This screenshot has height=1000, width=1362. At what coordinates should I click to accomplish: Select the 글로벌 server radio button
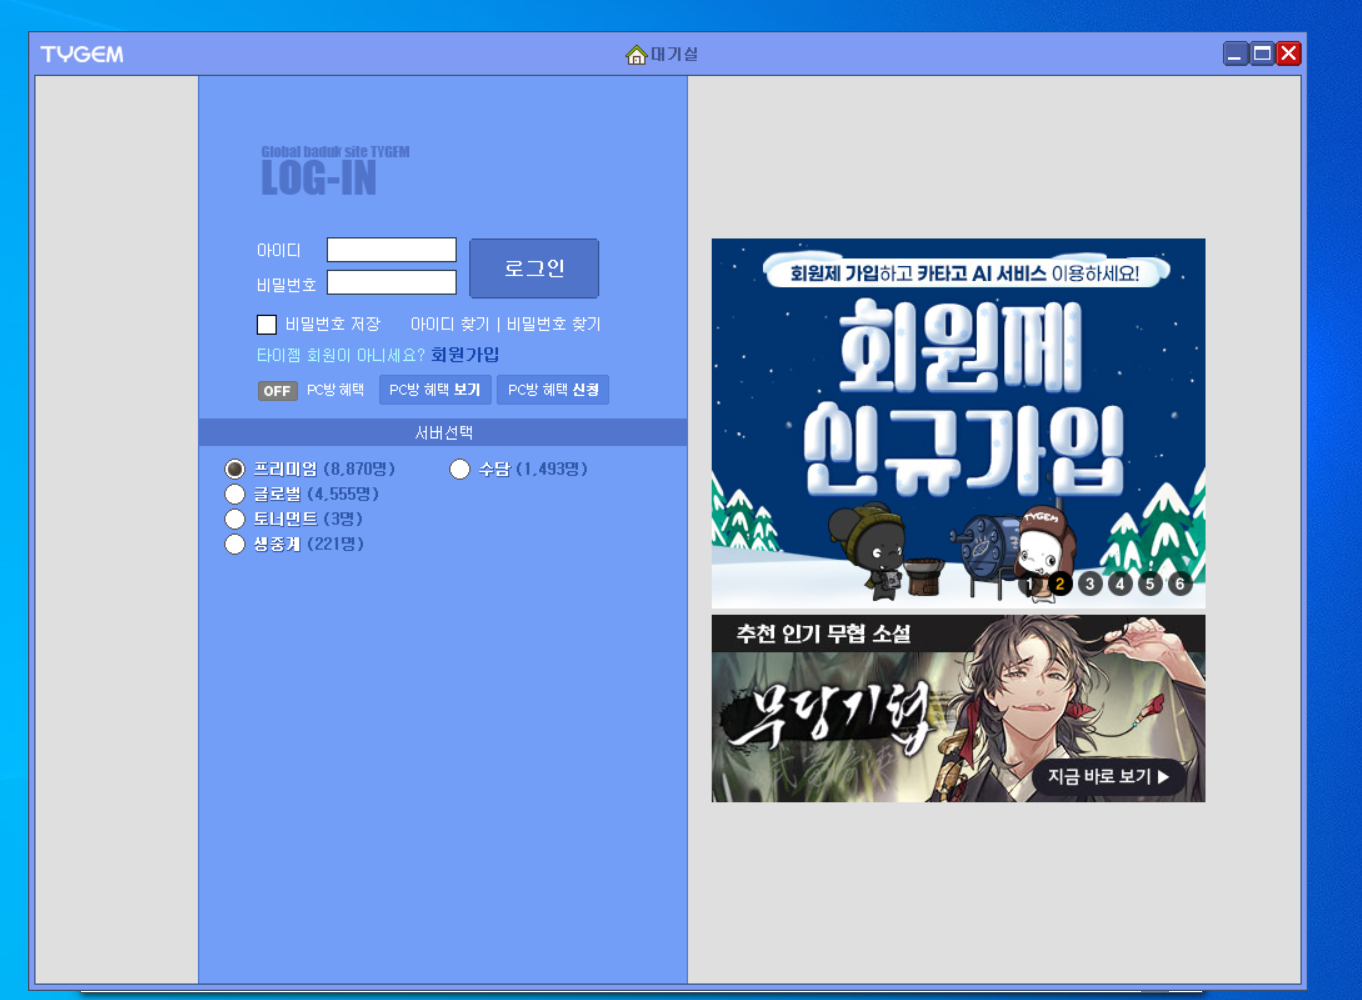coord(235,494)
